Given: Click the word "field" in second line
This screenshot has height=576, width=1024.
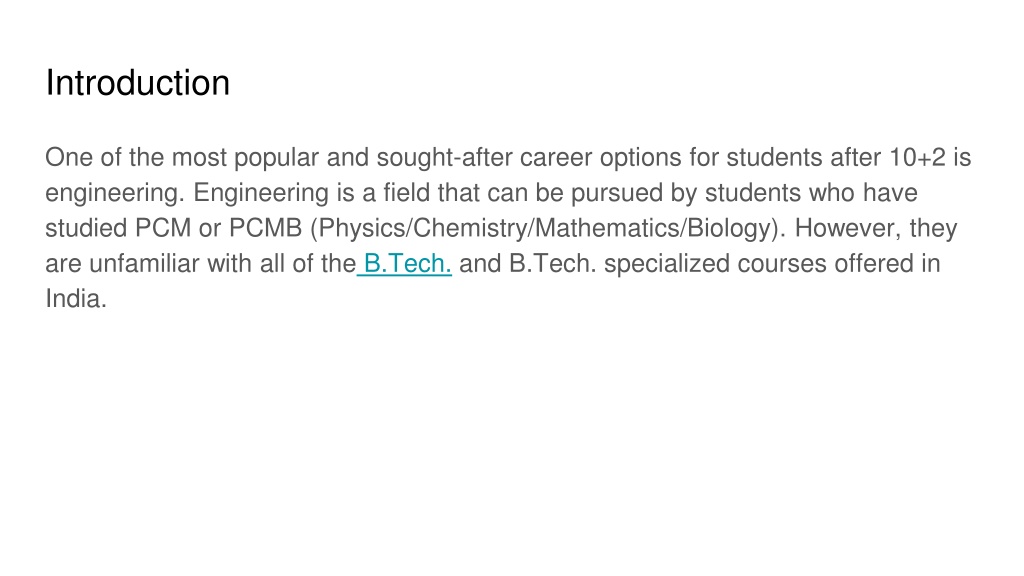Looking at the screenshot, I should [406, 193].
